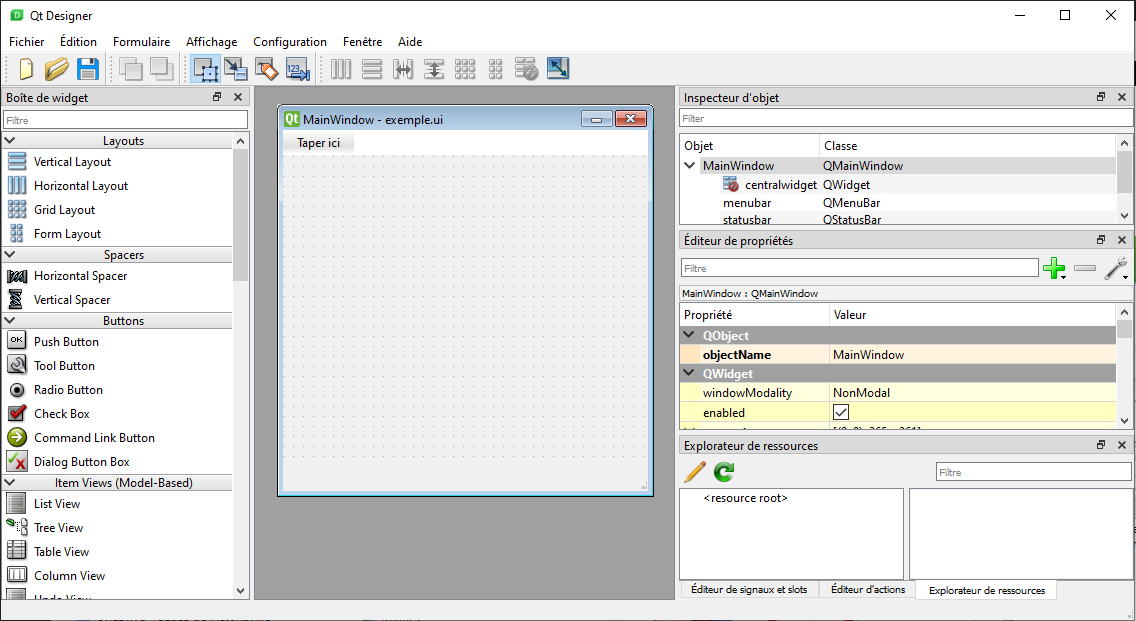Reload resources with green refresh icon

(x=724, y=472)
